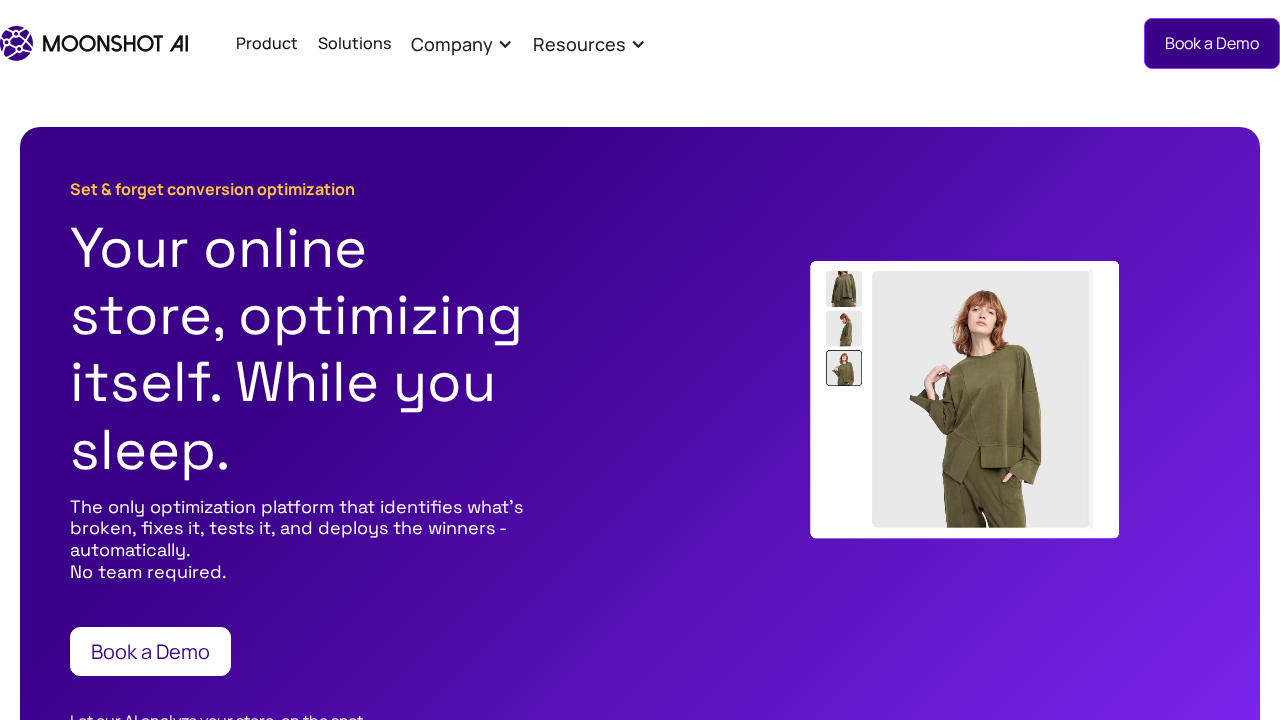This screenshot has width=1280, height=720.
Task: Click the white Book a Demo hero button
Action: pos(150,651)
